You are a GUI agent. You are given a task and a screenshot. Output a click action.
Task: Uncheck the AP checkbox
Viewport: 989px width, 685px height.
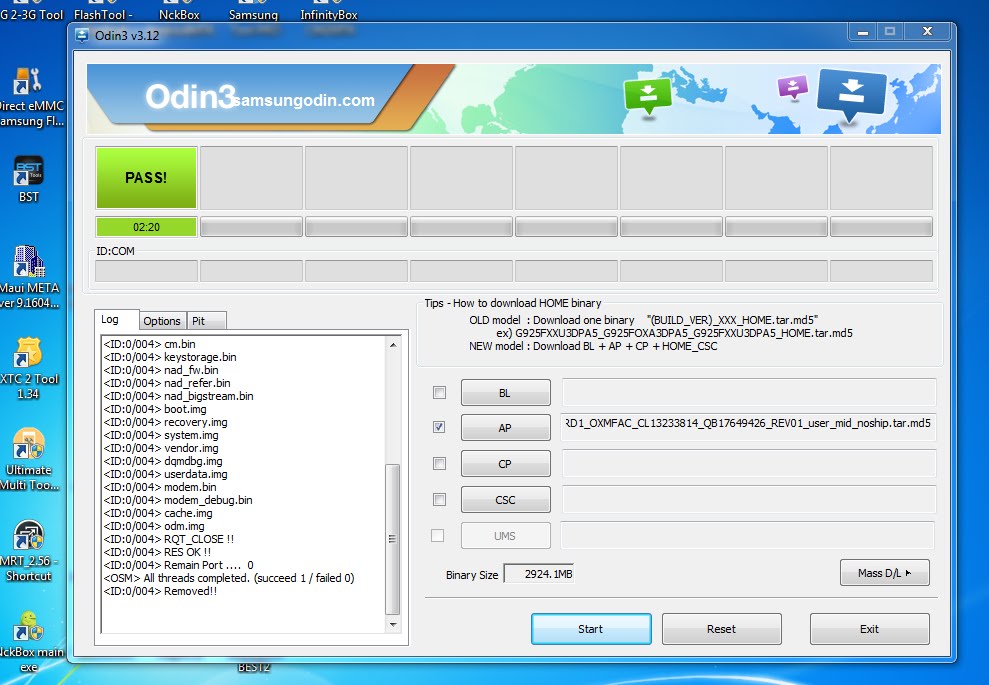point(438,427)
